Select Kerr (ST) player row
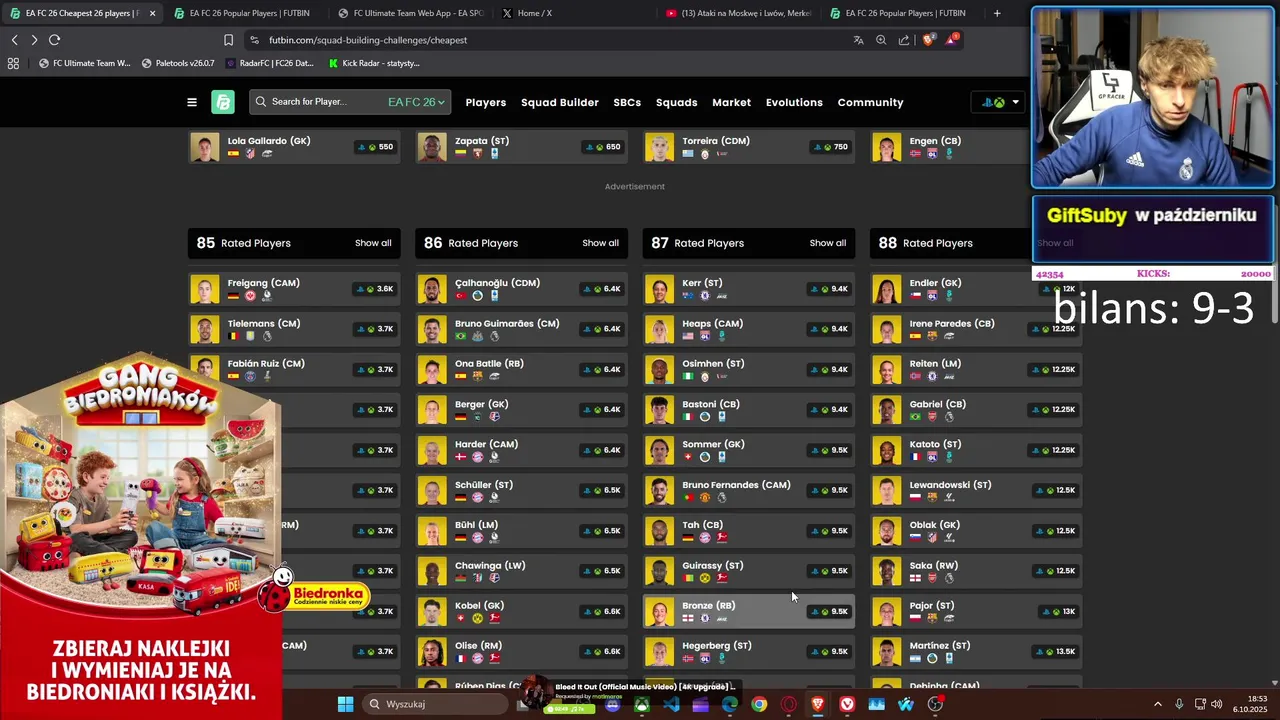Image resolution: width=1280 pixels, height=720 pixels. pyautogui.click(x=749, y=289)
